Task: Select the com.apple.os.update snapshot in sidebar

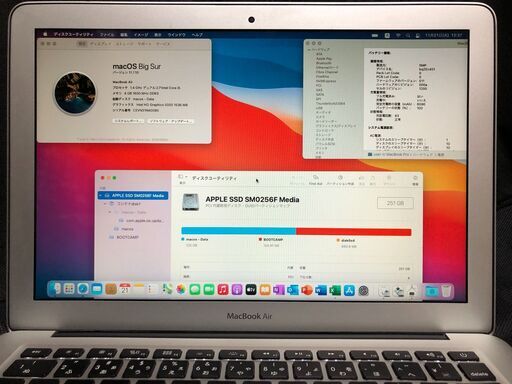Action: pos(142,221)
